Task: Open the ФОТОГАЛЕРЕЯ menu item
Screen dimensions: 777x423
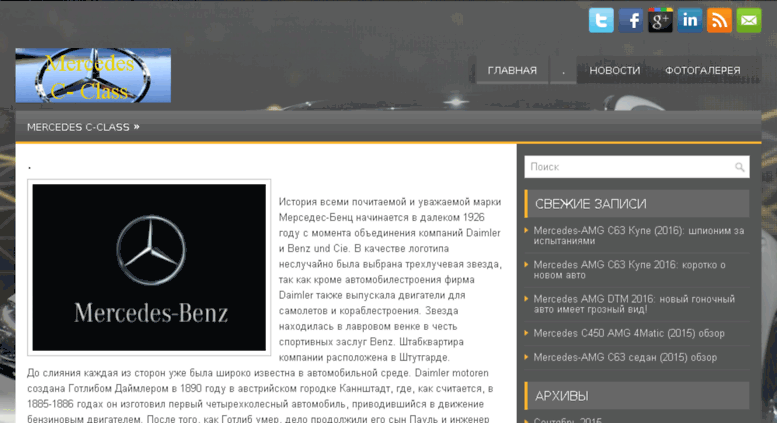Action: (703, 70)
